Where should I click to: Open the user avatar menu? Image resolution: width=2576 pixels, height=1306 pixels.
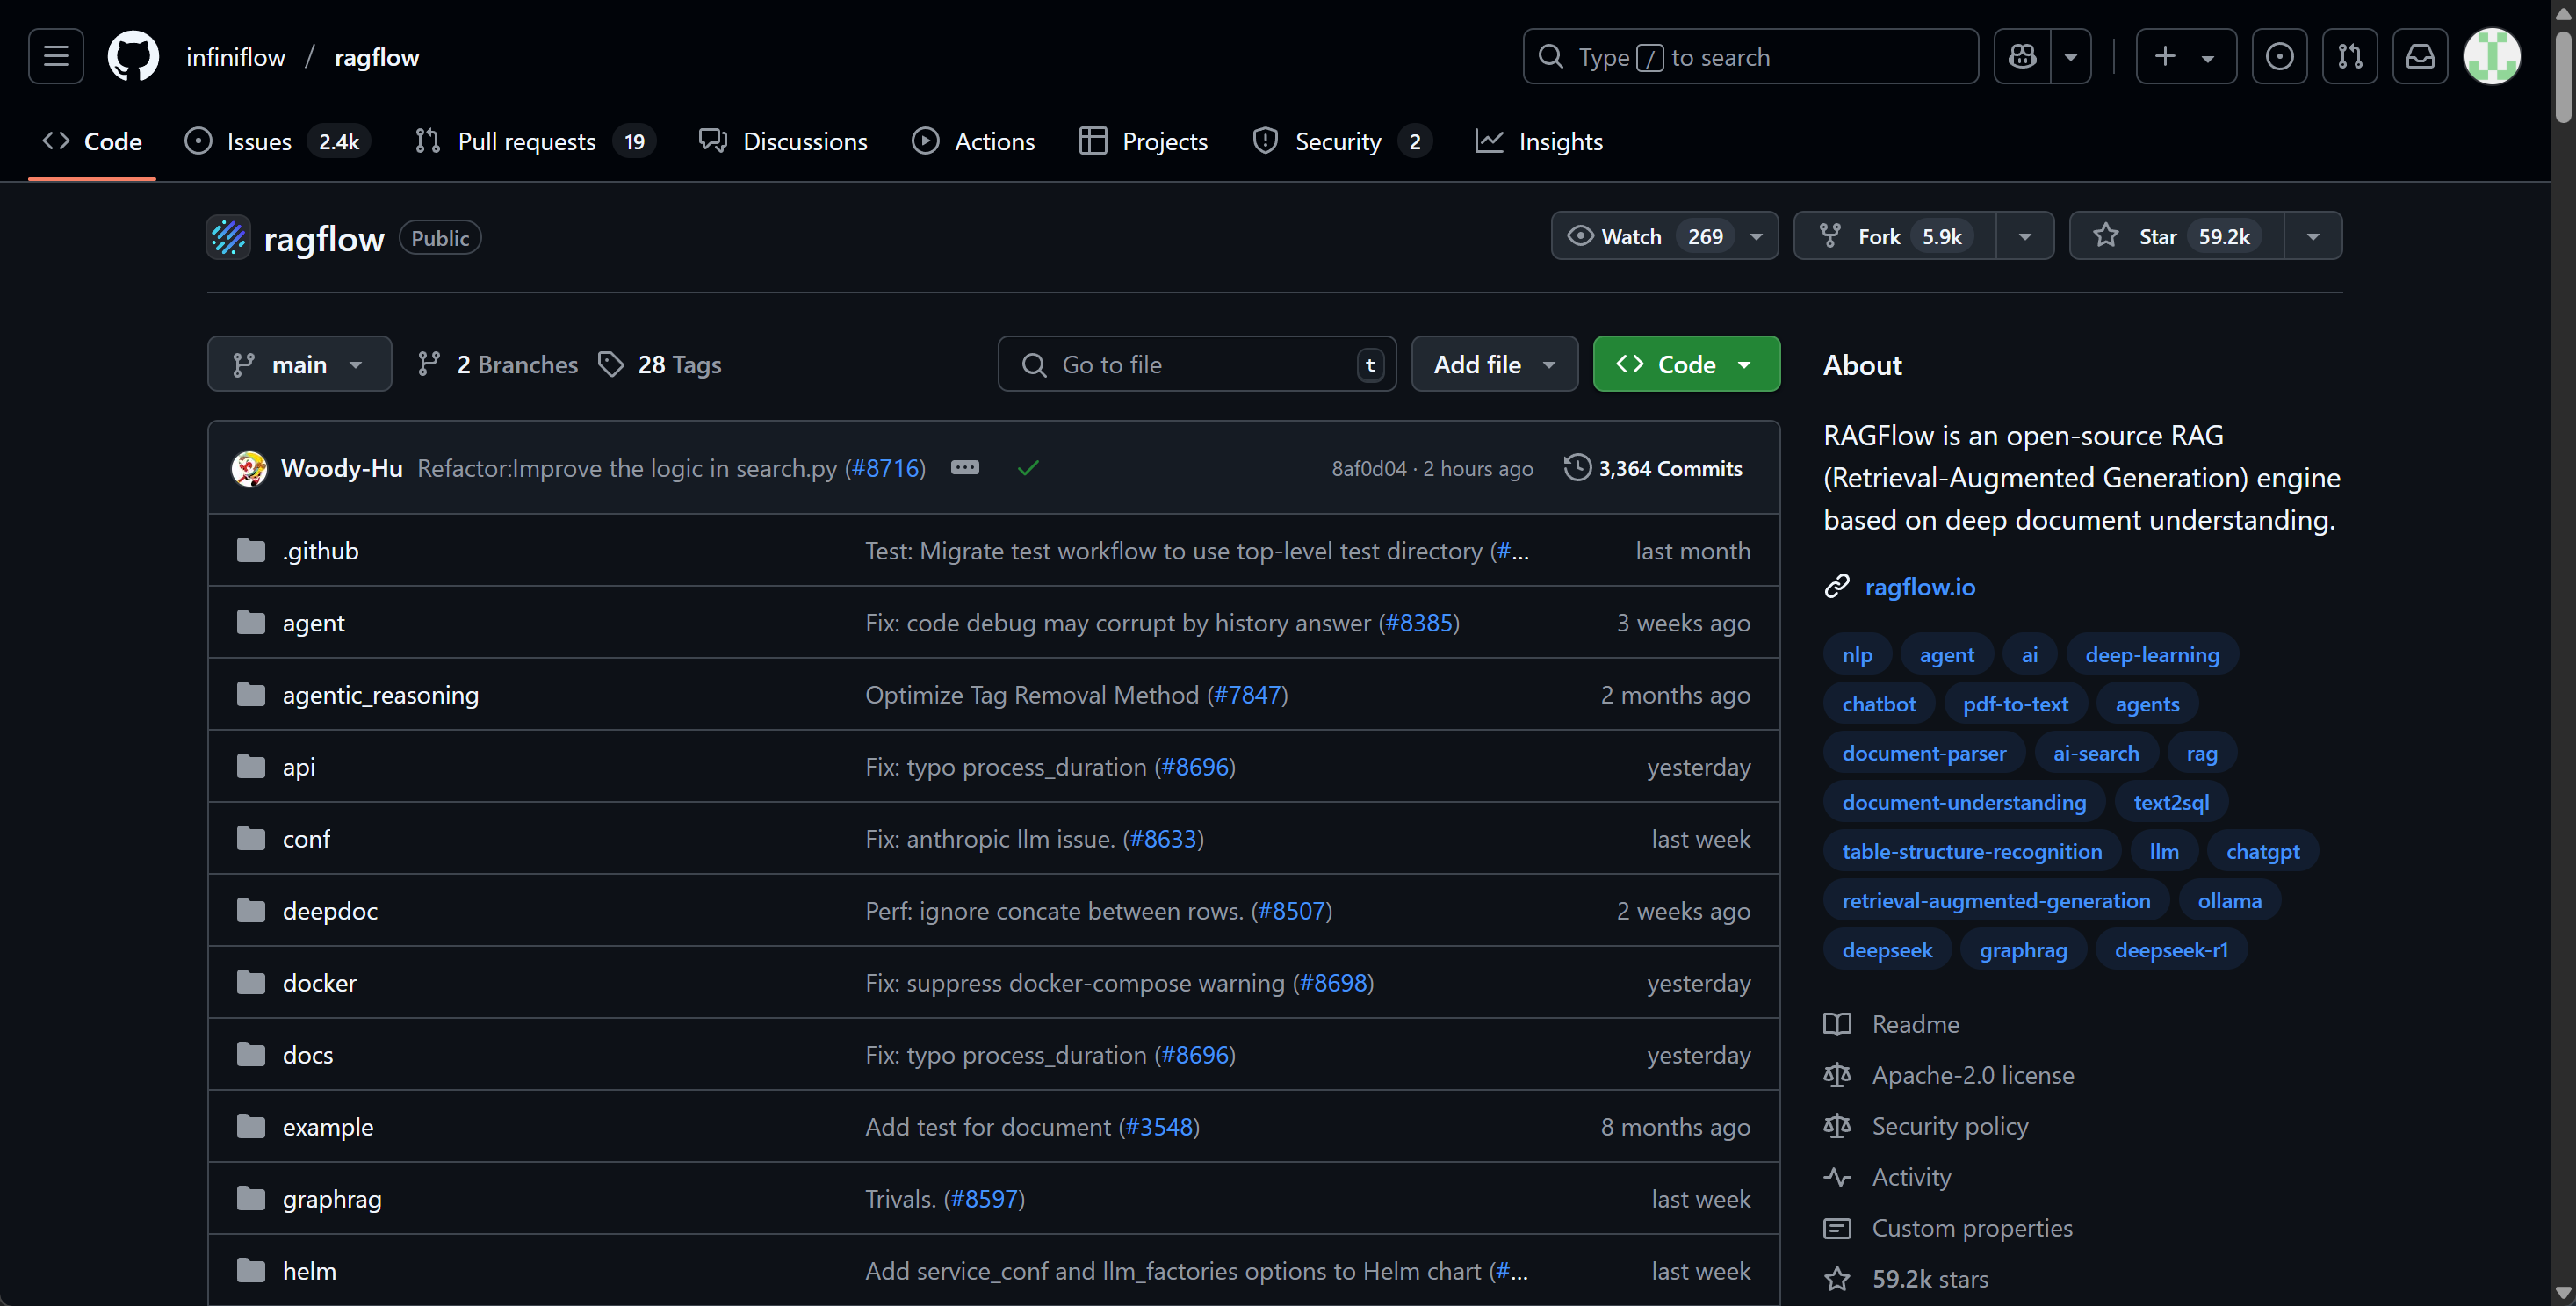point(2491,57)
